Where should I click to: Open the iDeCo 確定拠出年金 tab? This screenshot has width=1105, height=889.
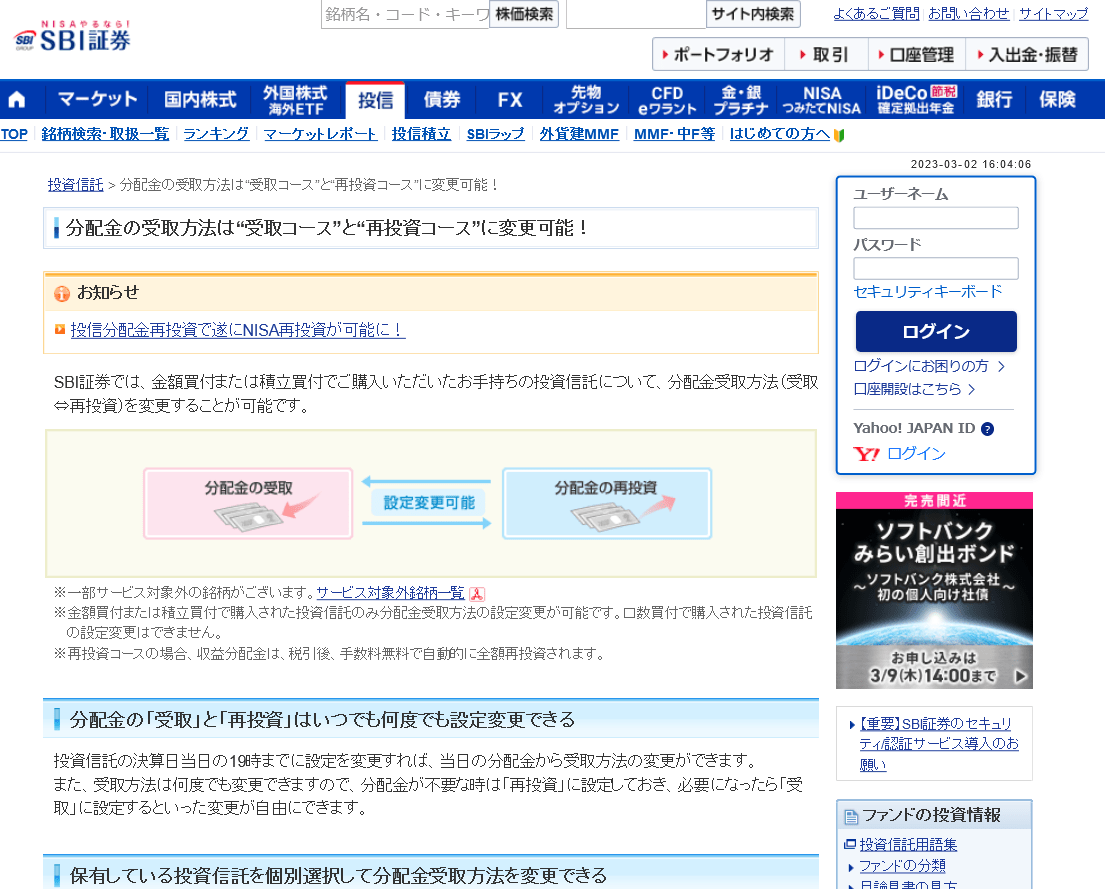pyautogui.click(x=912, y=99)
